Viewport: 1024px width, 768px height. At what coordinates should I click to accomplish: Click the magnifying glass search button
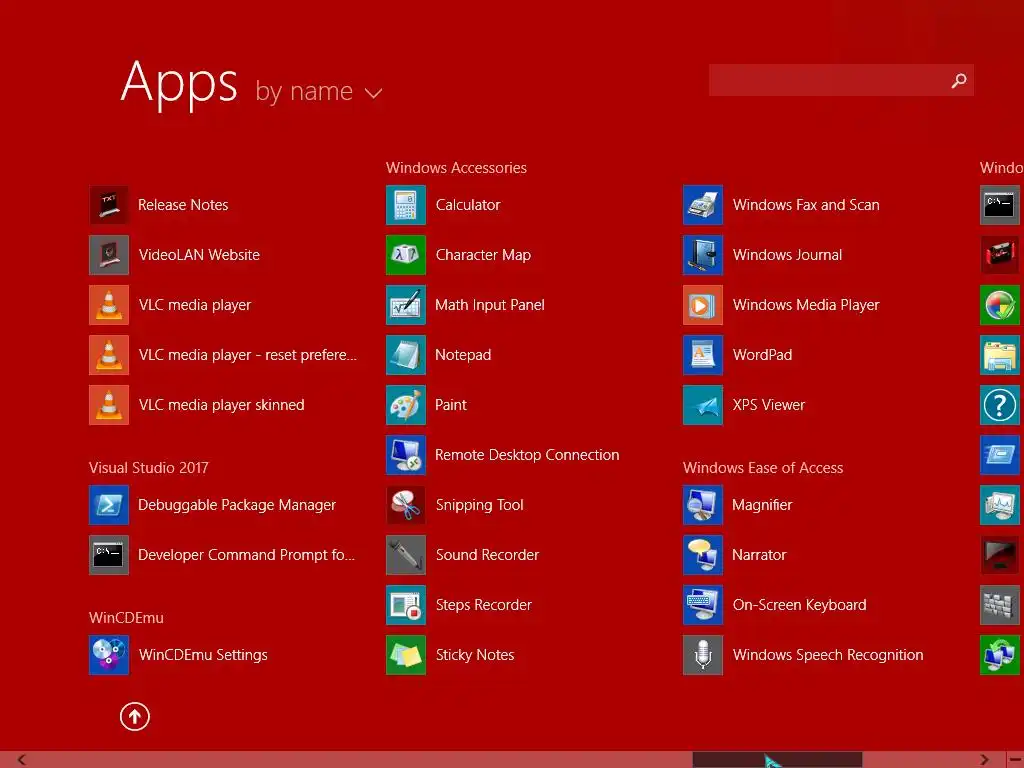(959, 80)
